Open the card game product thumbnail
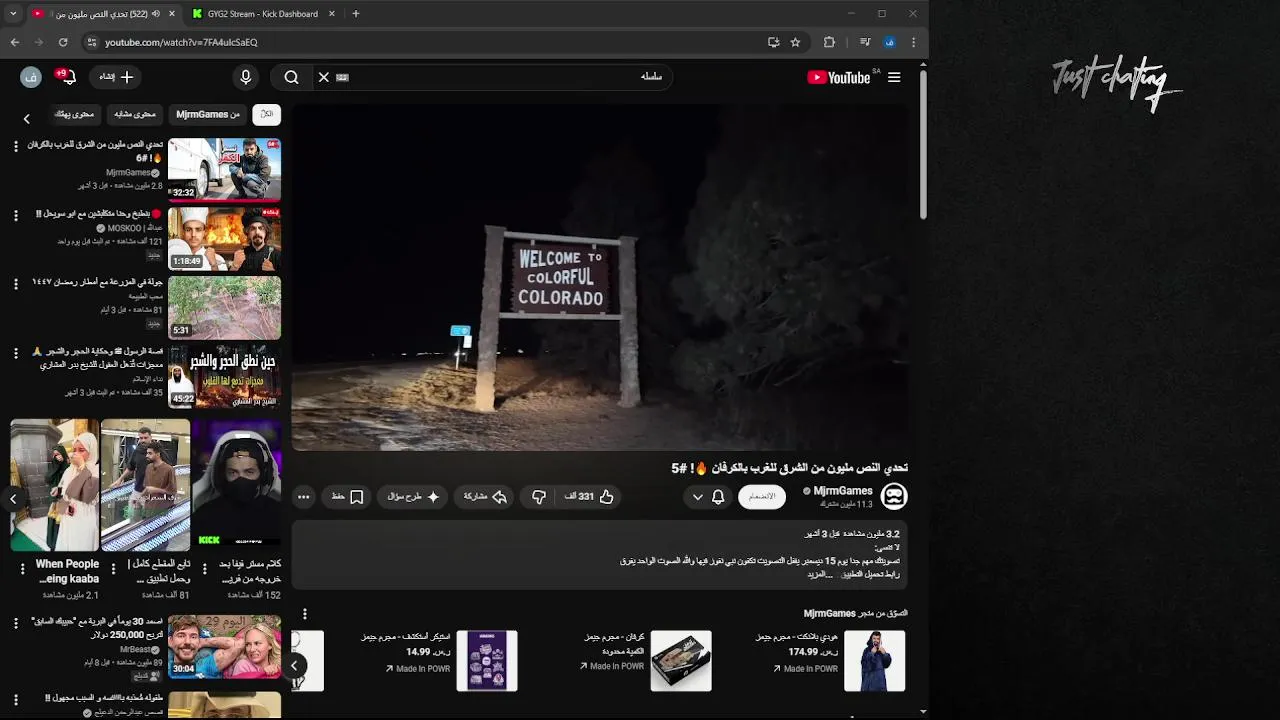The height and width of the screenshot is (720, 1280). click(681, 660)
